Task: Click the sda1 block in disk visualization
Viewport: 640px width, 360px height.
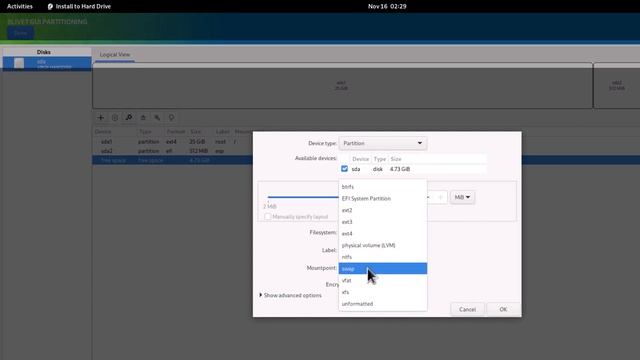Action: point(342,86)
